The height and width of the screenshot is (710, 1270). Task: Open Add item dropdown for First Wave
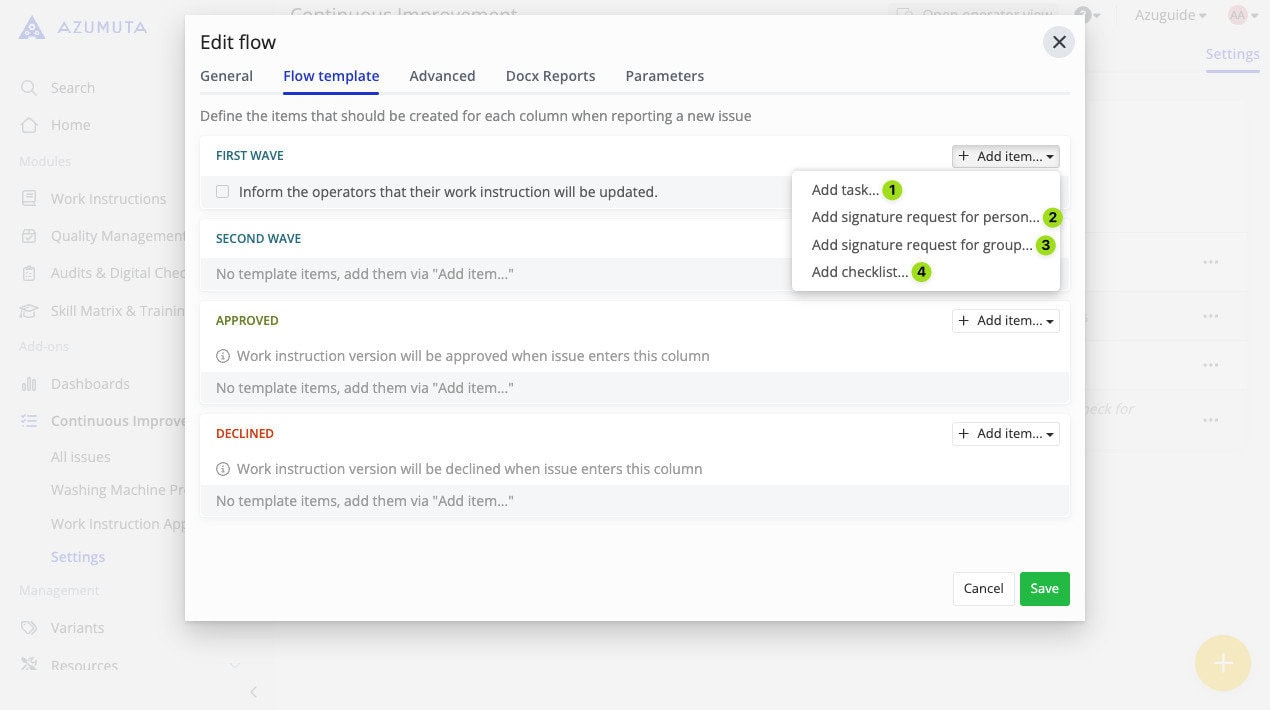(1005, 156)
